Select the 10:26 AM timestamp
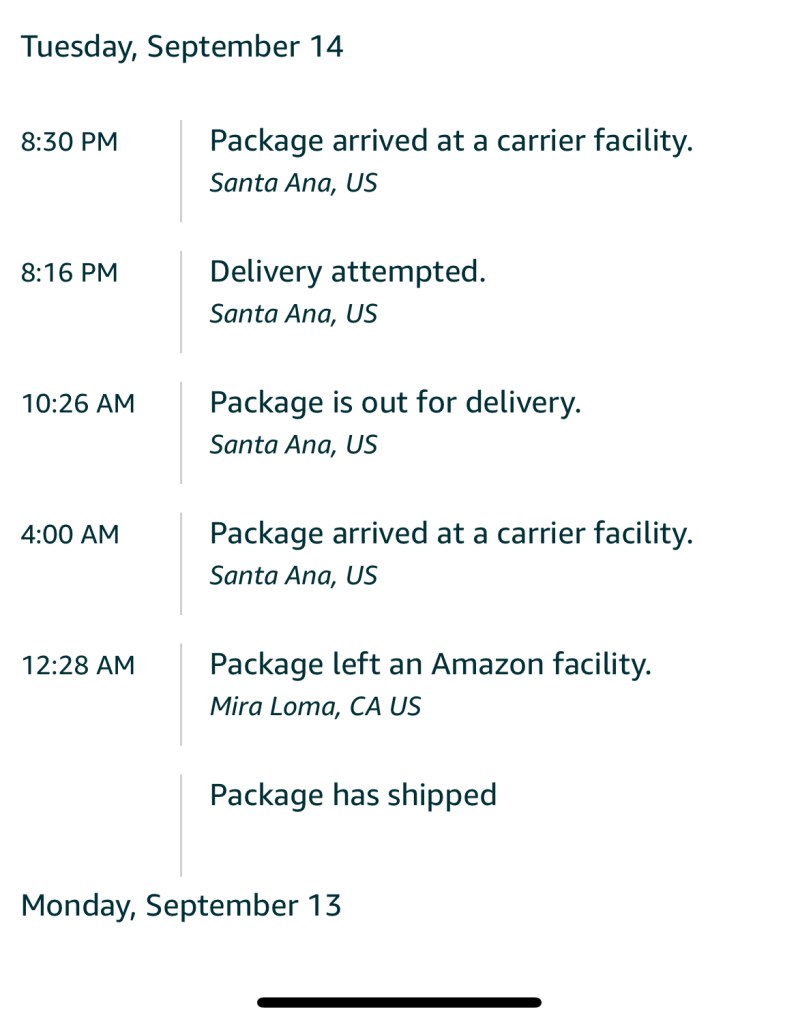The height and width of the screenshot is (1024, 798). point(77,403)
